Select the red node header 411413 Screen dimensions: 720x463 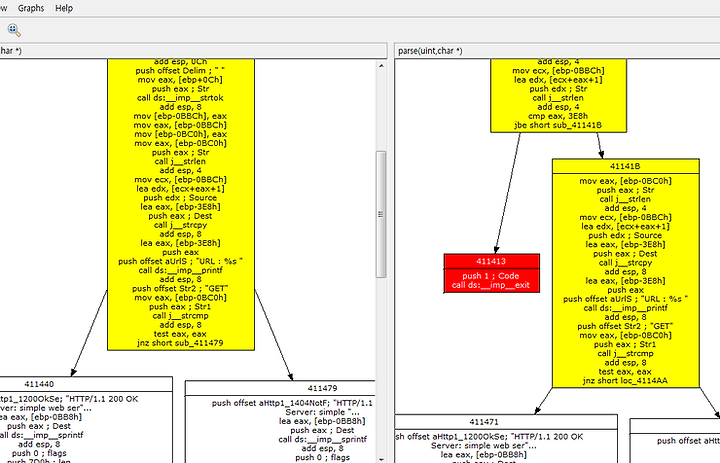491,261
